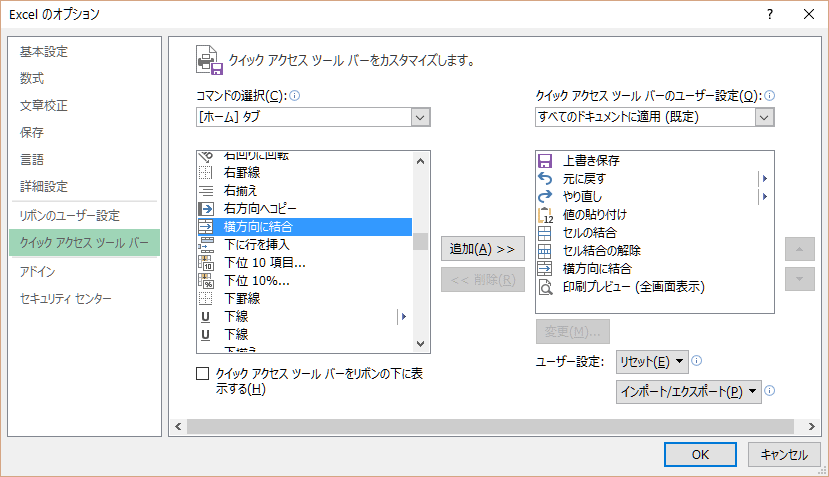This screenshot has height=477, width=829.
Task: Open the 詳細設定 category
Action: [44, 186]
